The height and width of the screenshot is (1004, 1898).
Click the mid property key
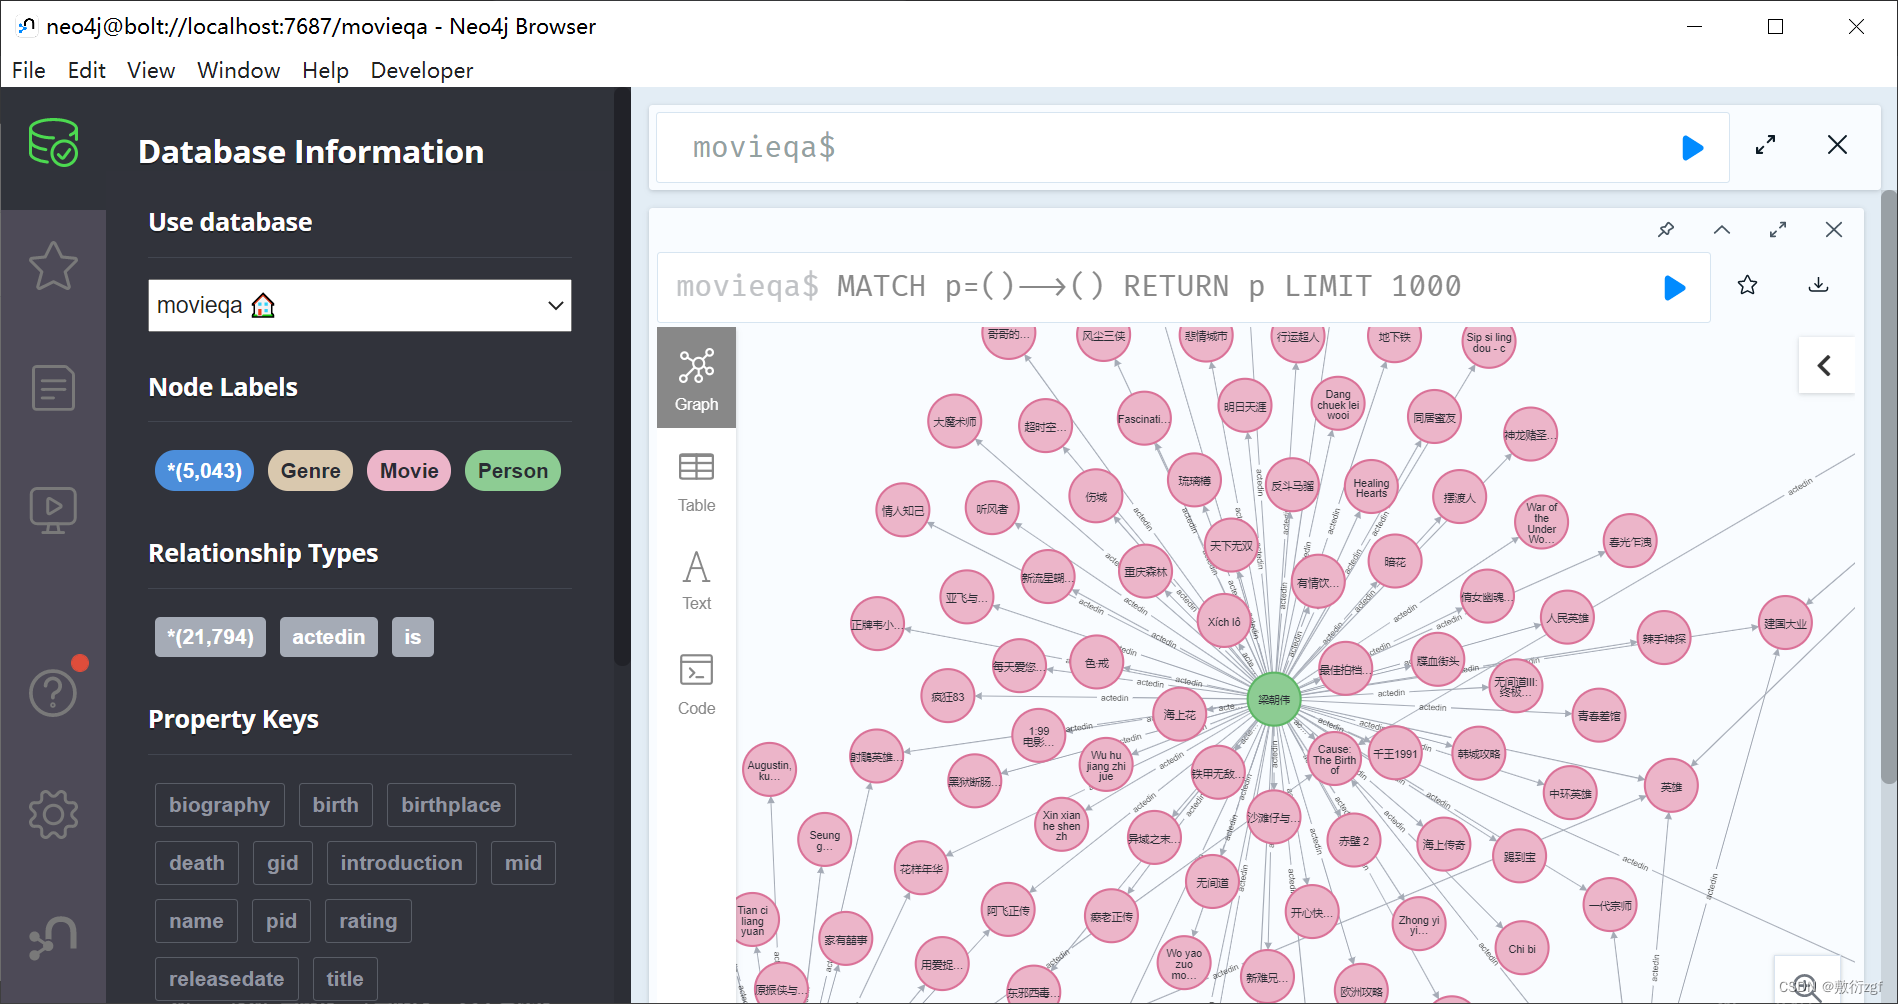[523, 863]
